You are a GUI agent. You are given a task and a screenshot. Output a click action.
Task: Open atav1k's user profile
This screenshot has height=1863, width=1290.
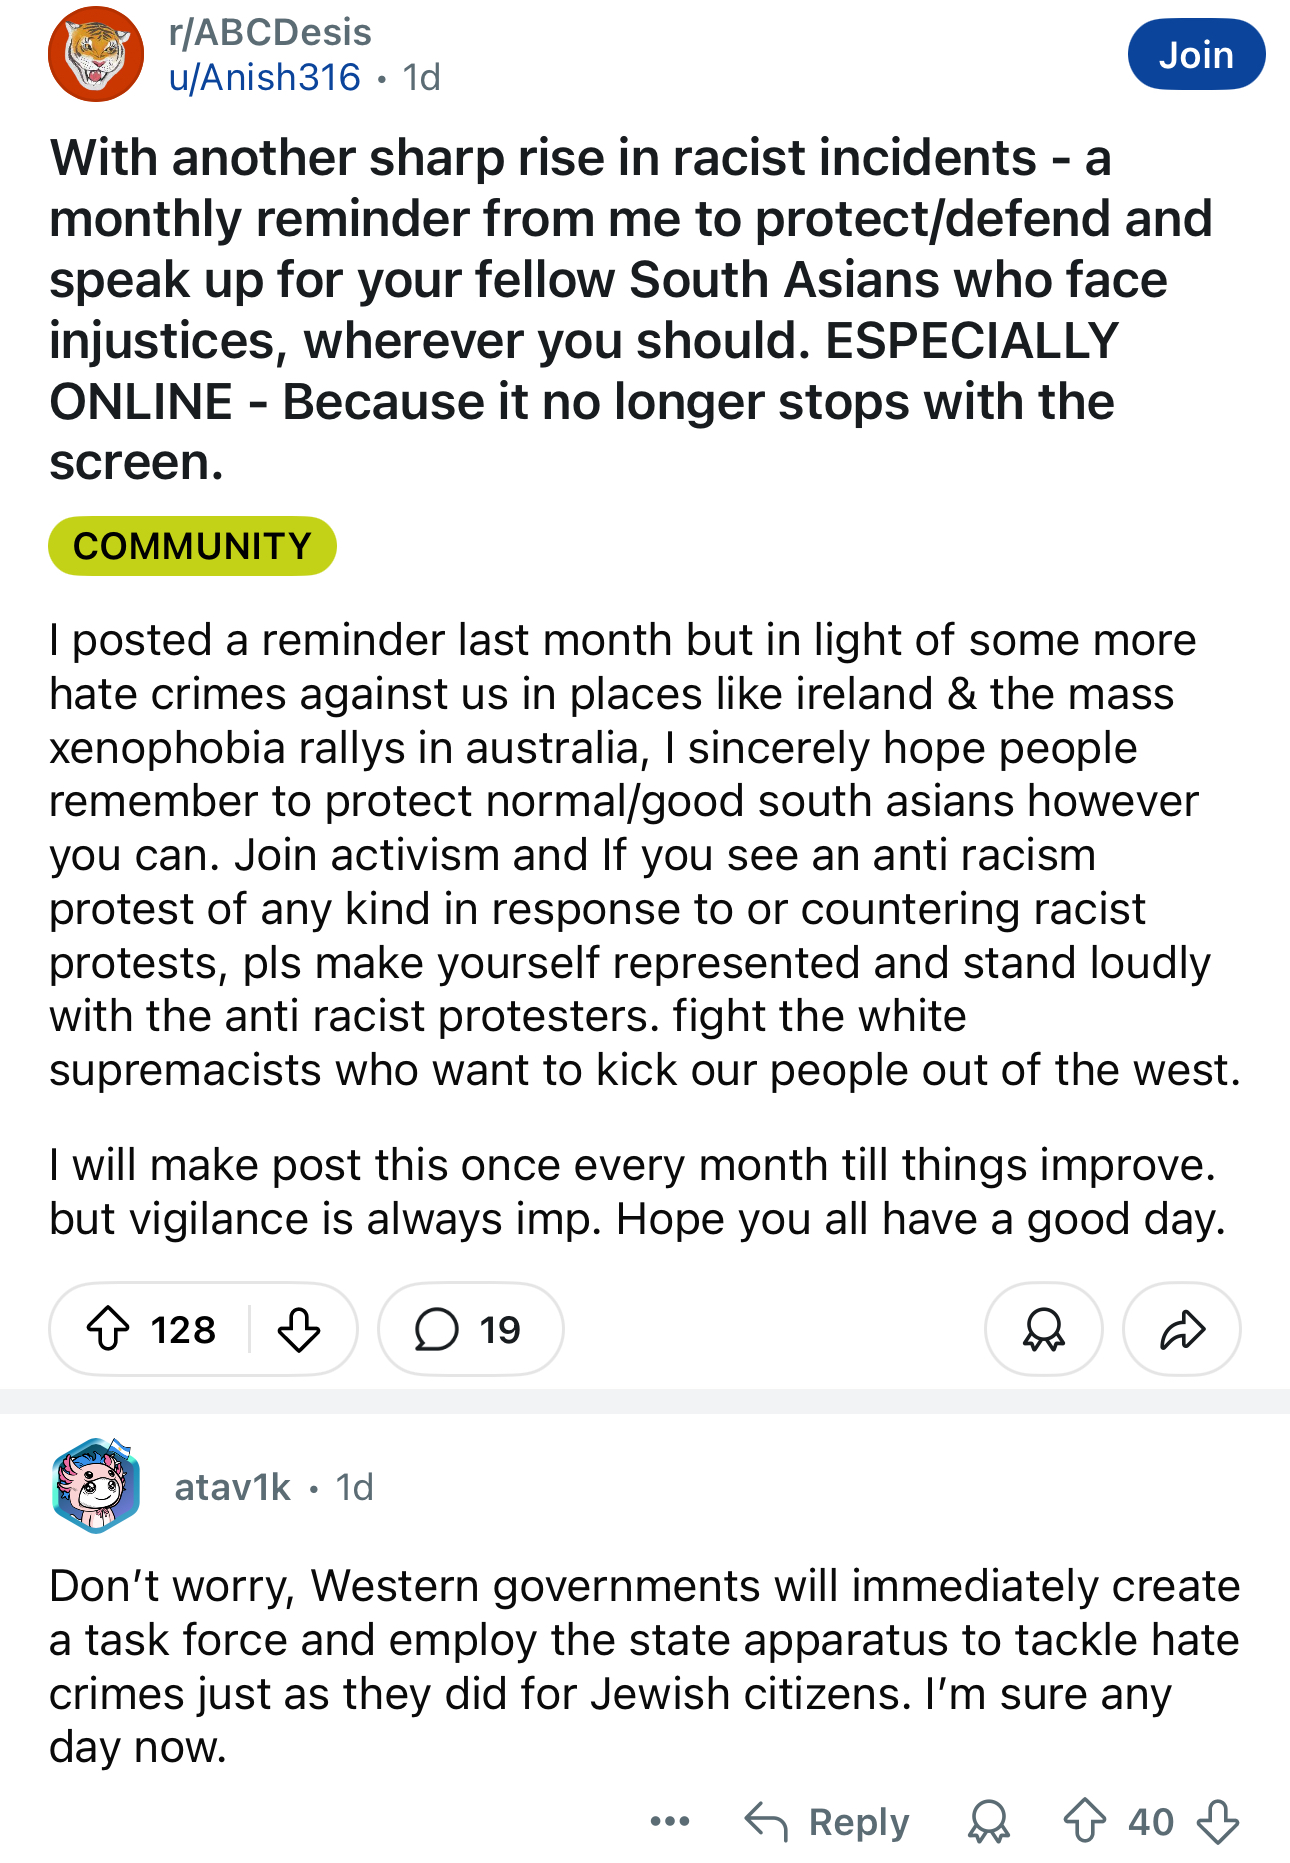pyautogui.click(x=232, y=1487)
